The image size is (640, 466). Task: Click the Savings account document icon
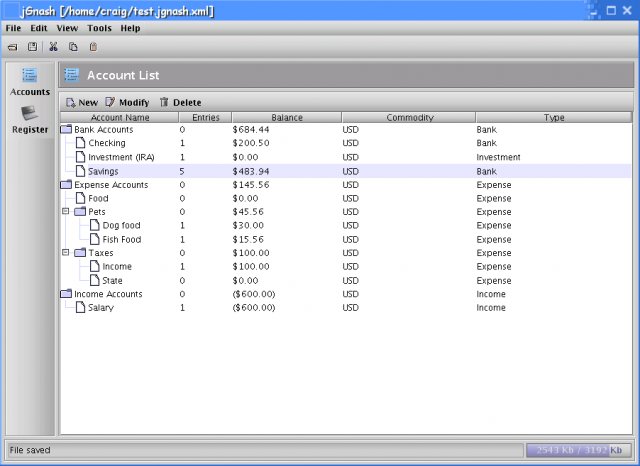click(x=81, y=171)
